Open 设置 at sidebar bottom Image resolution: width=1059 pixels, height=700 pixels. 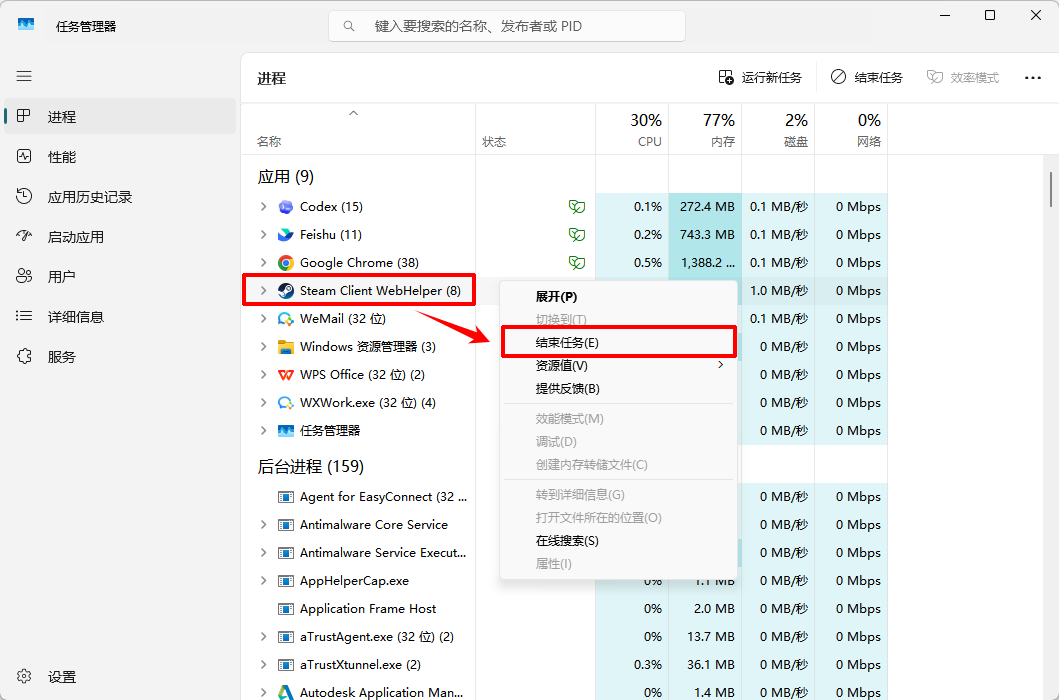pyautogui.click(x=120, y=676)
